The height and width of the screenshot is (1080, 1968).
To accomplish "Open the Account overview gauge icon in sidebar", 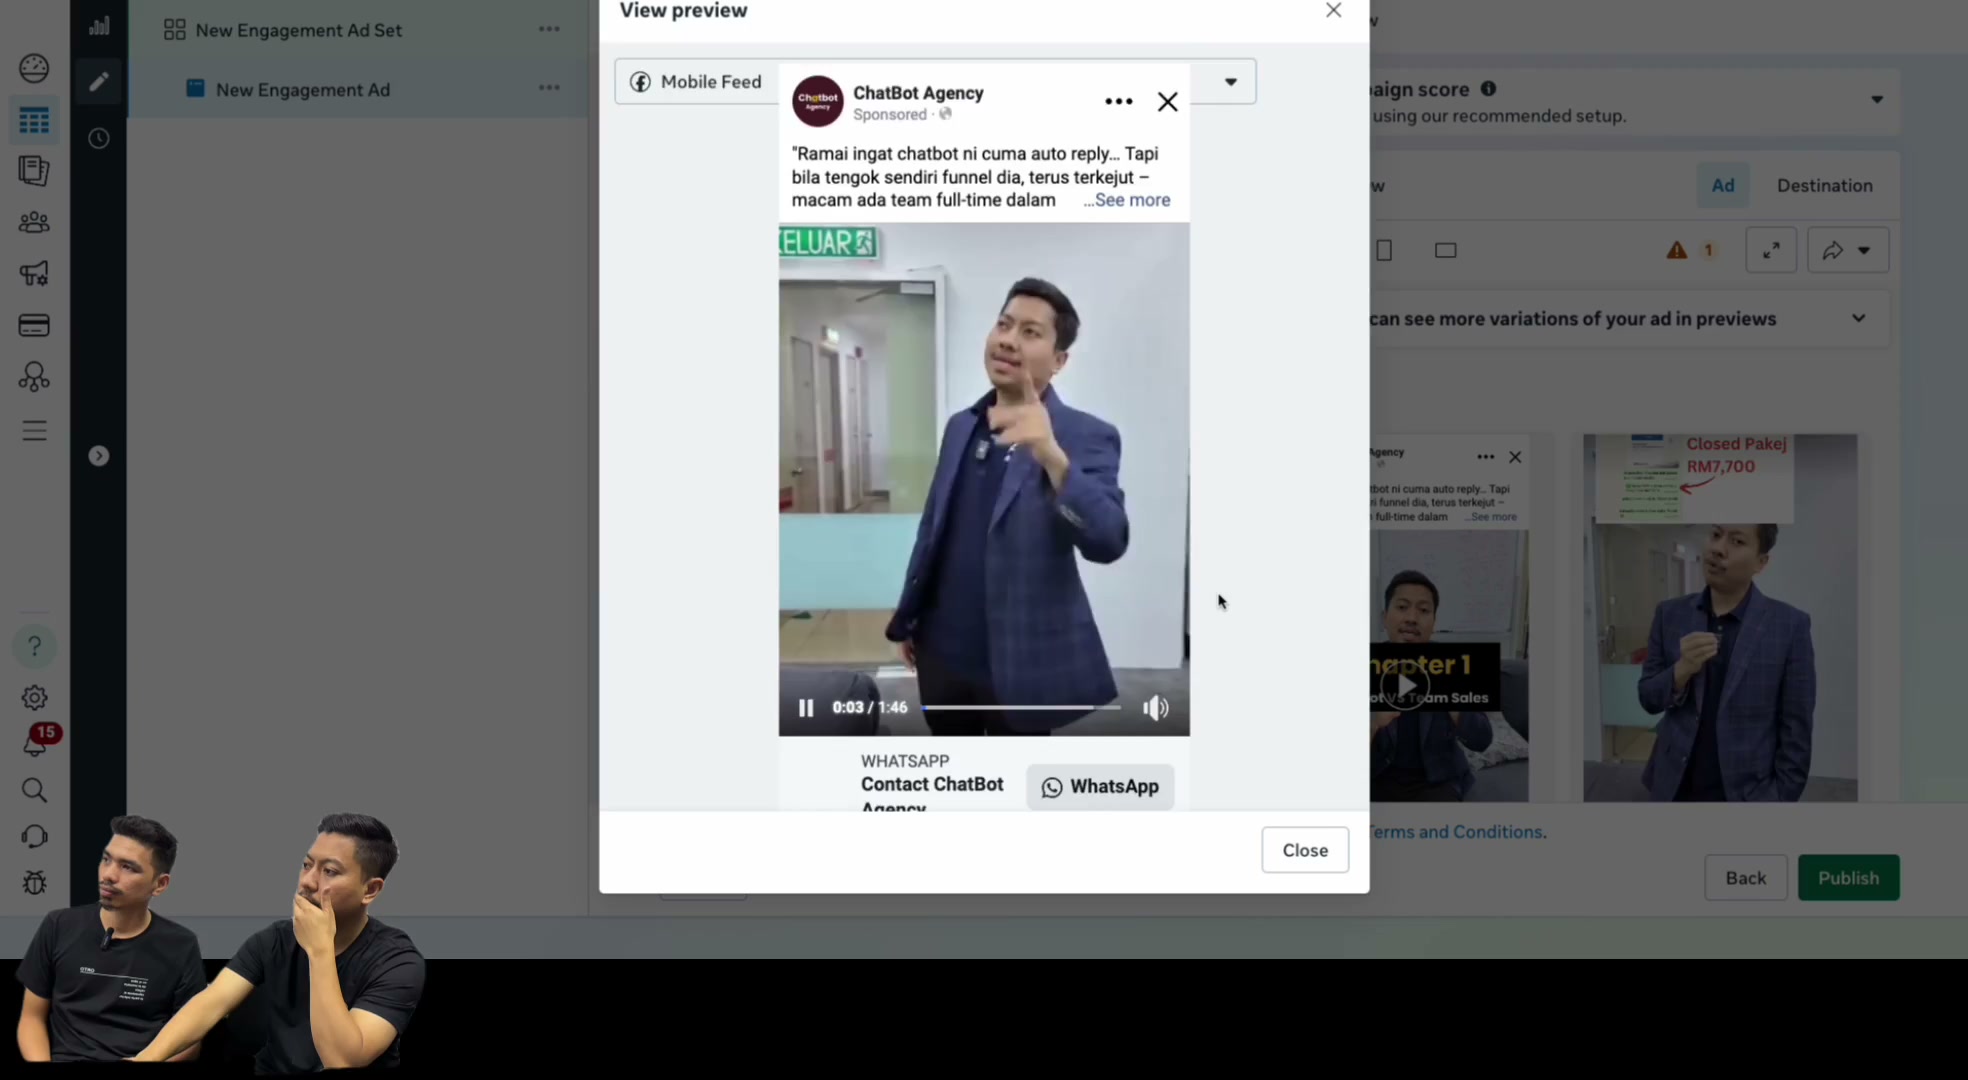I will pyautogui.click(x=34, y=68).
